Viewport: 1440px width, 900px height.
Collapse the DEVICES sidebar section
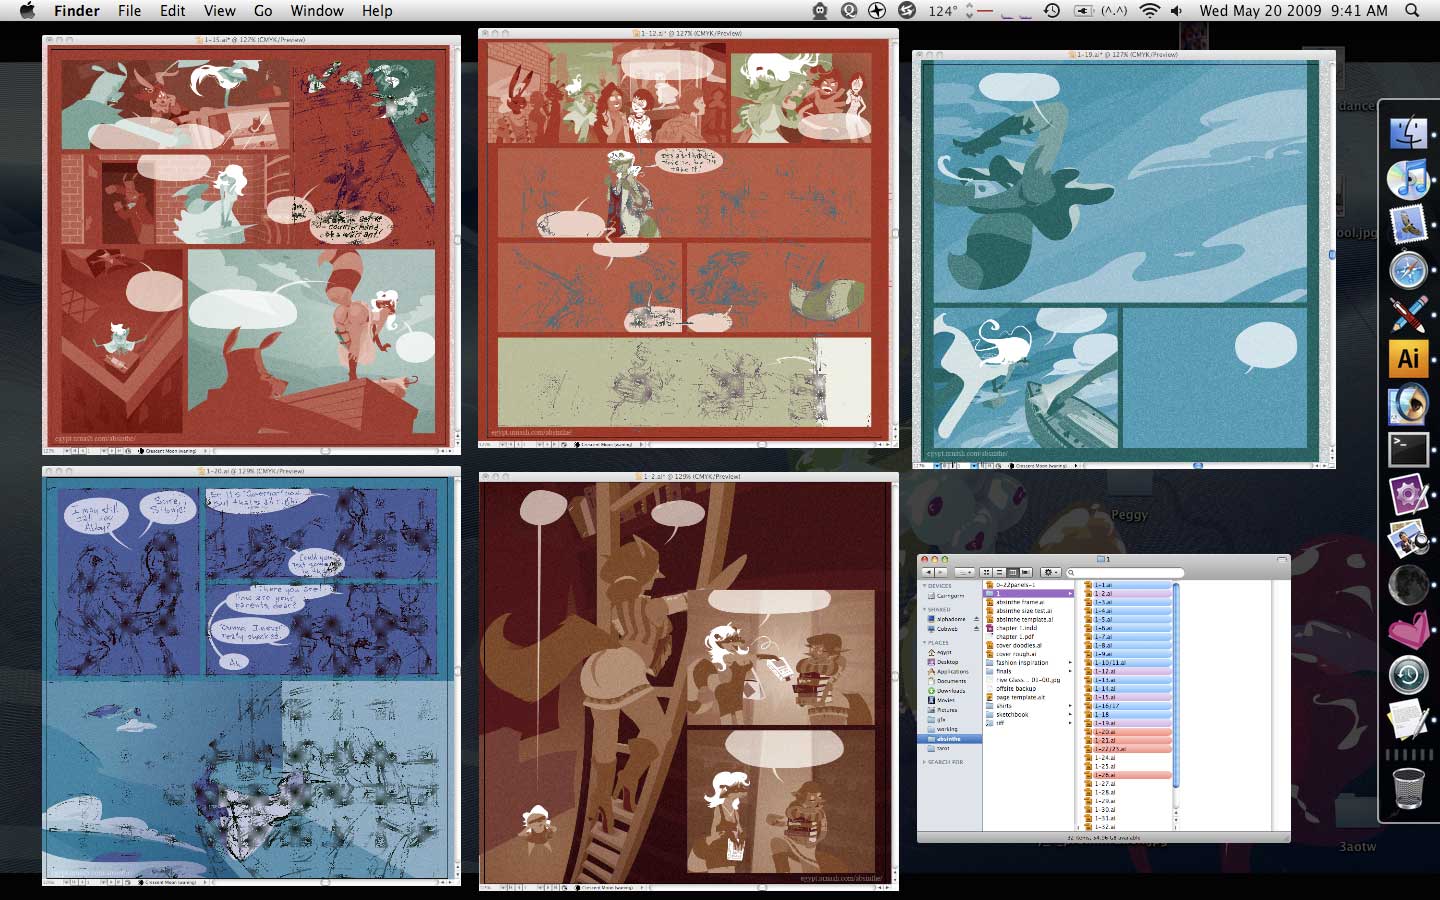pyautogui.click(x=924, y=586)
